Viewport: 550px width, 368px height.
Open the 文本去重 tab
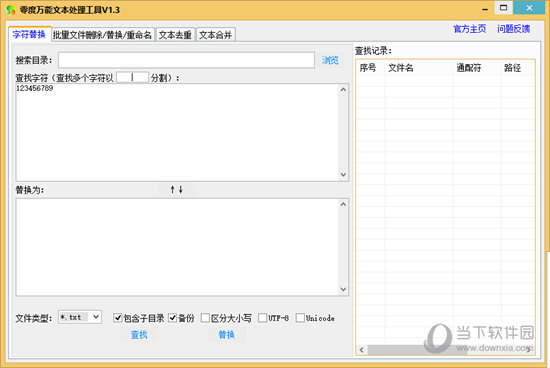tap(175, 35)
